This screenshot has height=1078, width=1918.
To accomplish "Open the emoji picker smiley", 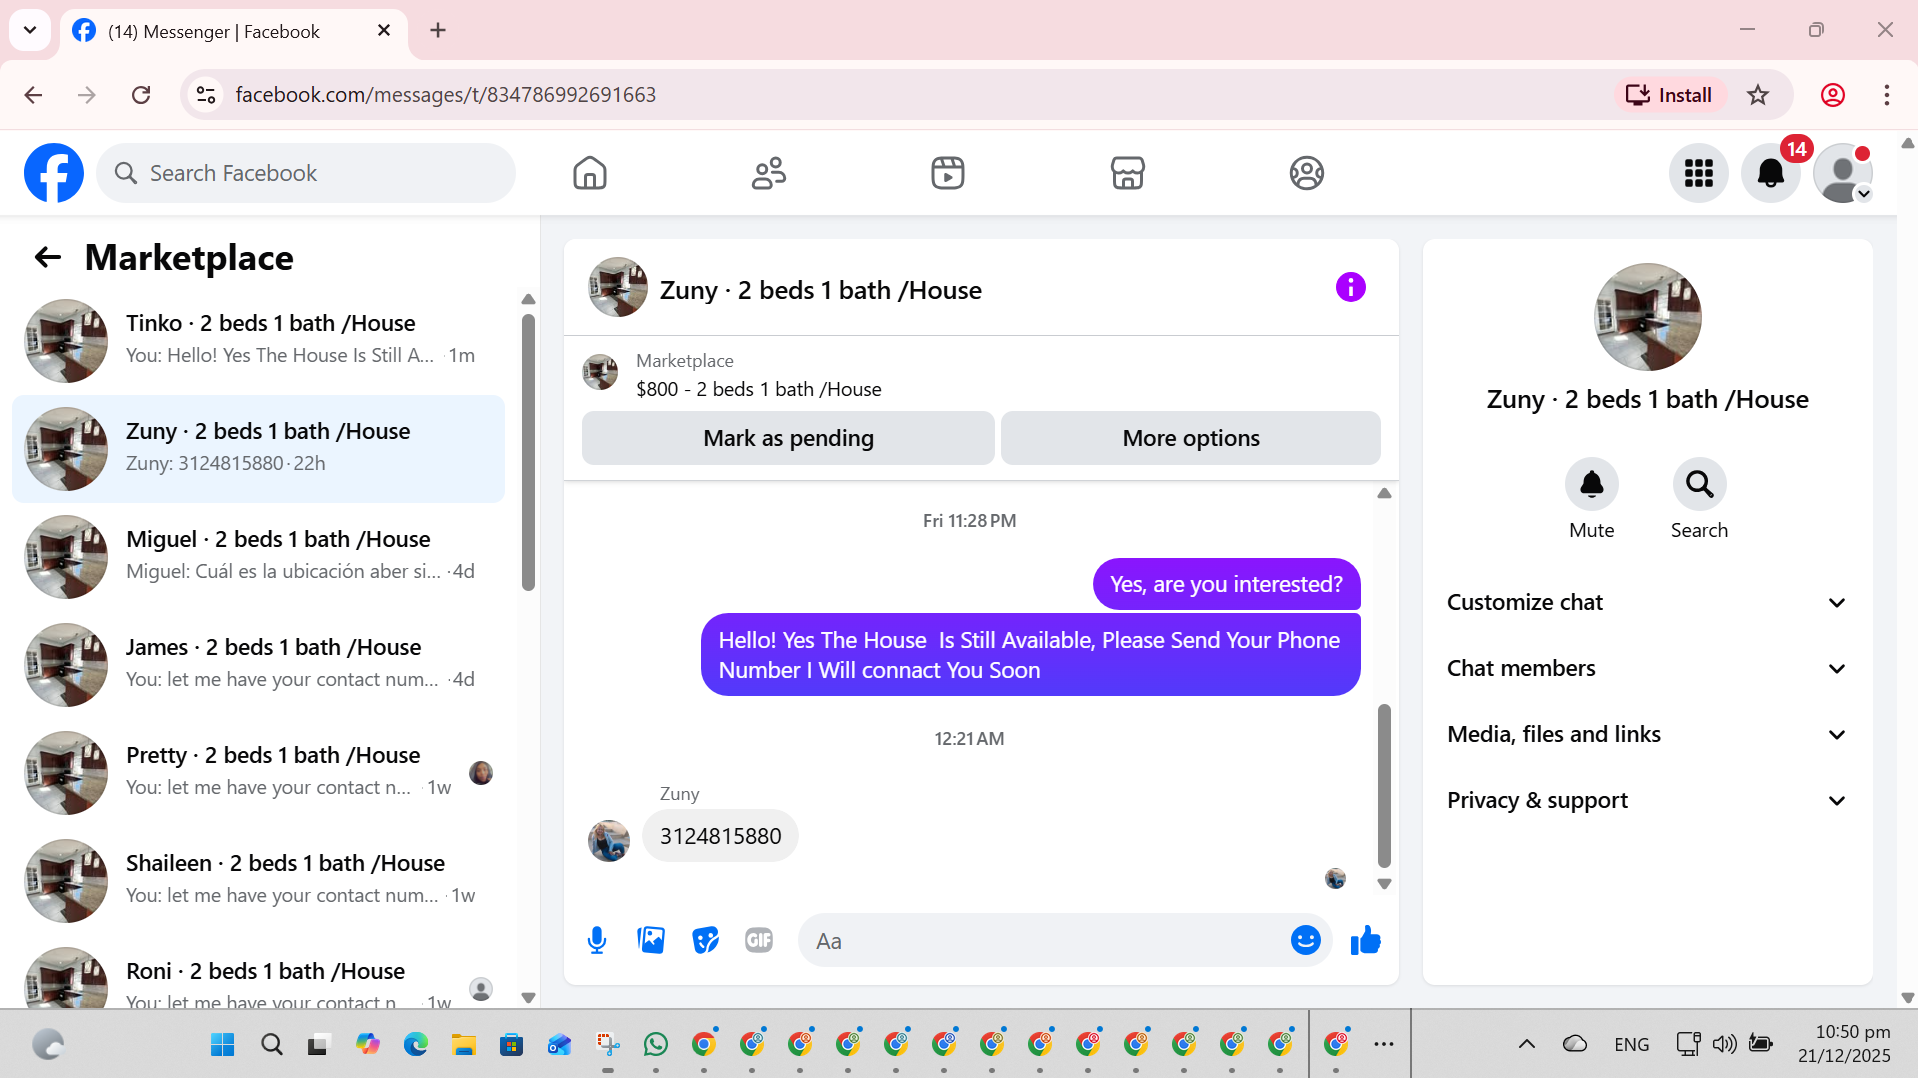I will pyautogui.click(x=1305, y=940).
